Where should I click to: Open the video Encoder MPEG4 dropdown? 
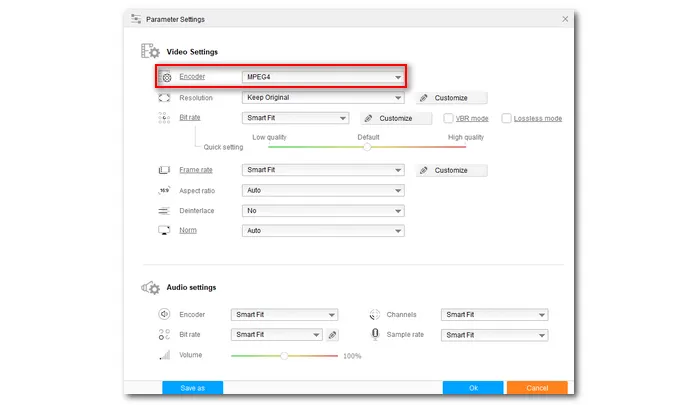click(323, 77)
